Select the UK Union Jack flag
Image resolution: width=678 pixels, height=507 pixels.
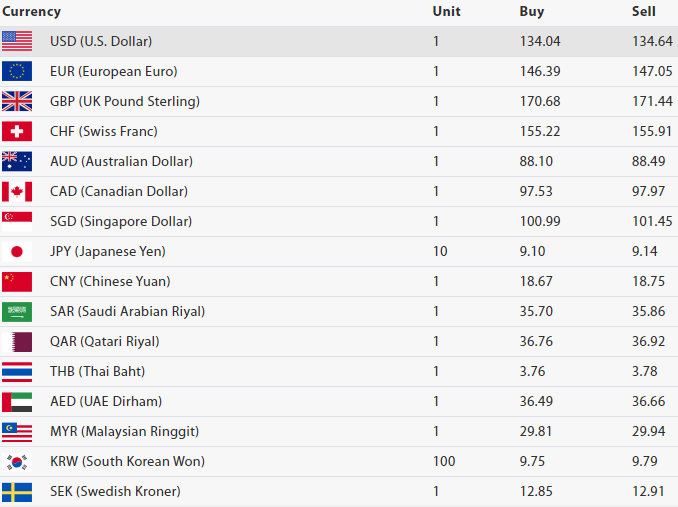coord(17,101)
